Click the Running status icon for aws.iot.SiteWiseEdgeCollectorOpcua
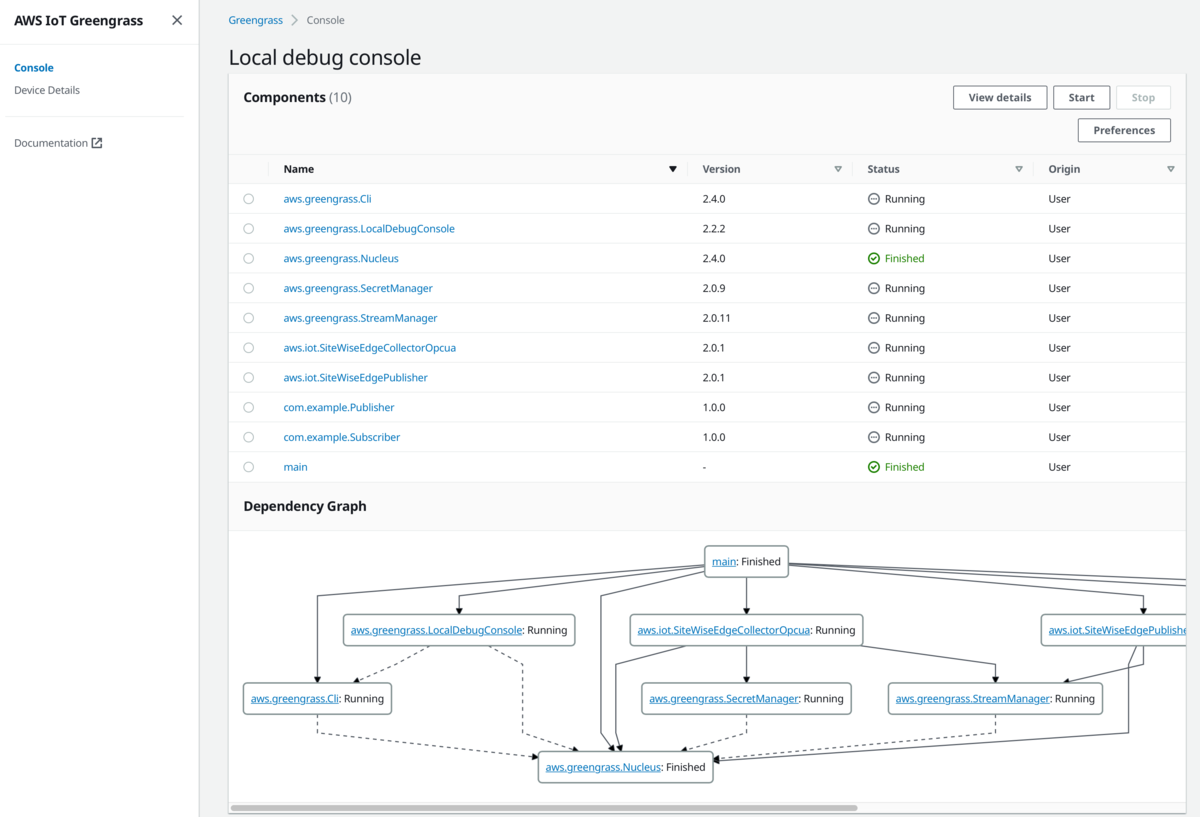Screen dimensions: 1200x817 coord(874,348)
